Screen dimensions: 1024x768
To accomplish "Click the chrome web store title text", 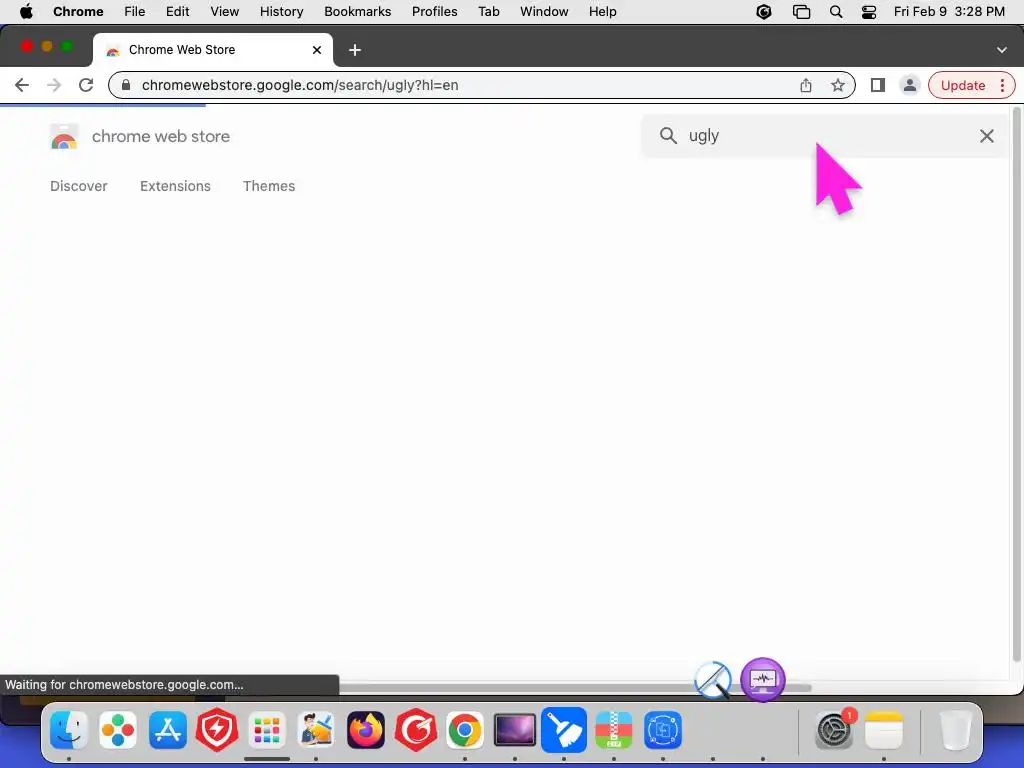I will coord(161,136).
